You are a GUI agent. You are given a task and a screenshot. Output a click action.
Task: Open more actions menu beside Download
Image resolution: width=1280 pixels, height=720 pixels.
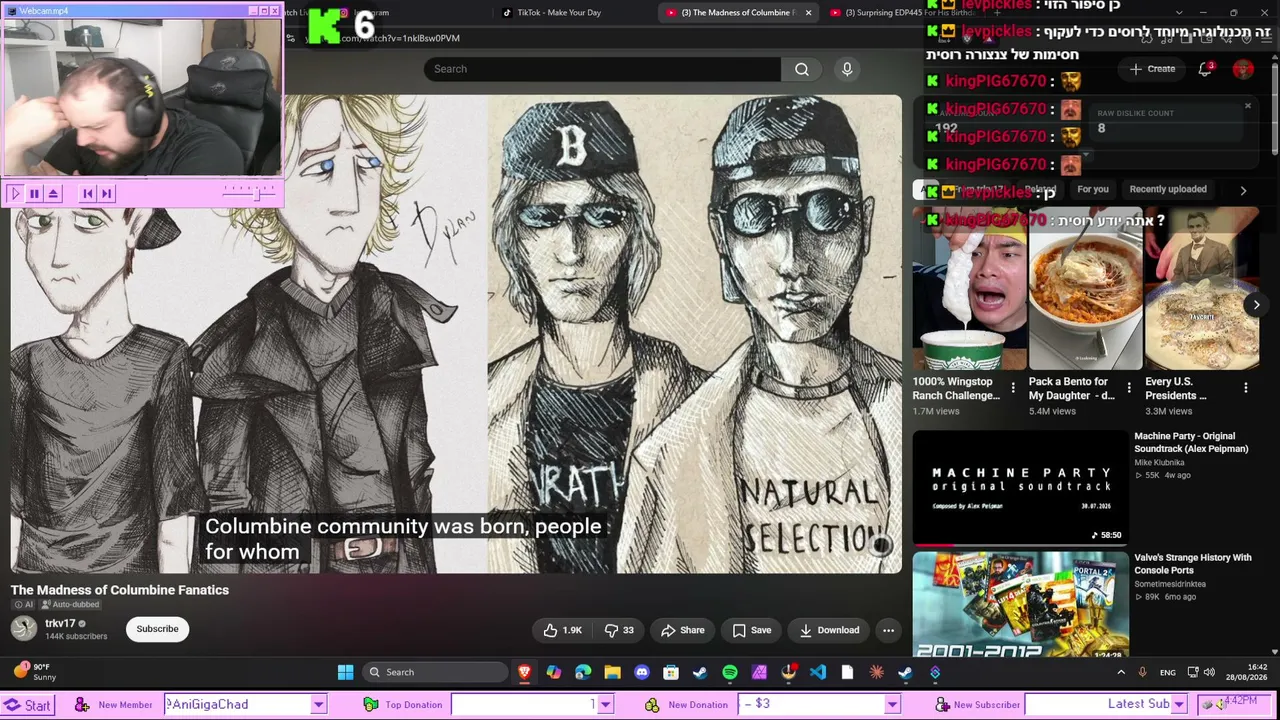888,630
